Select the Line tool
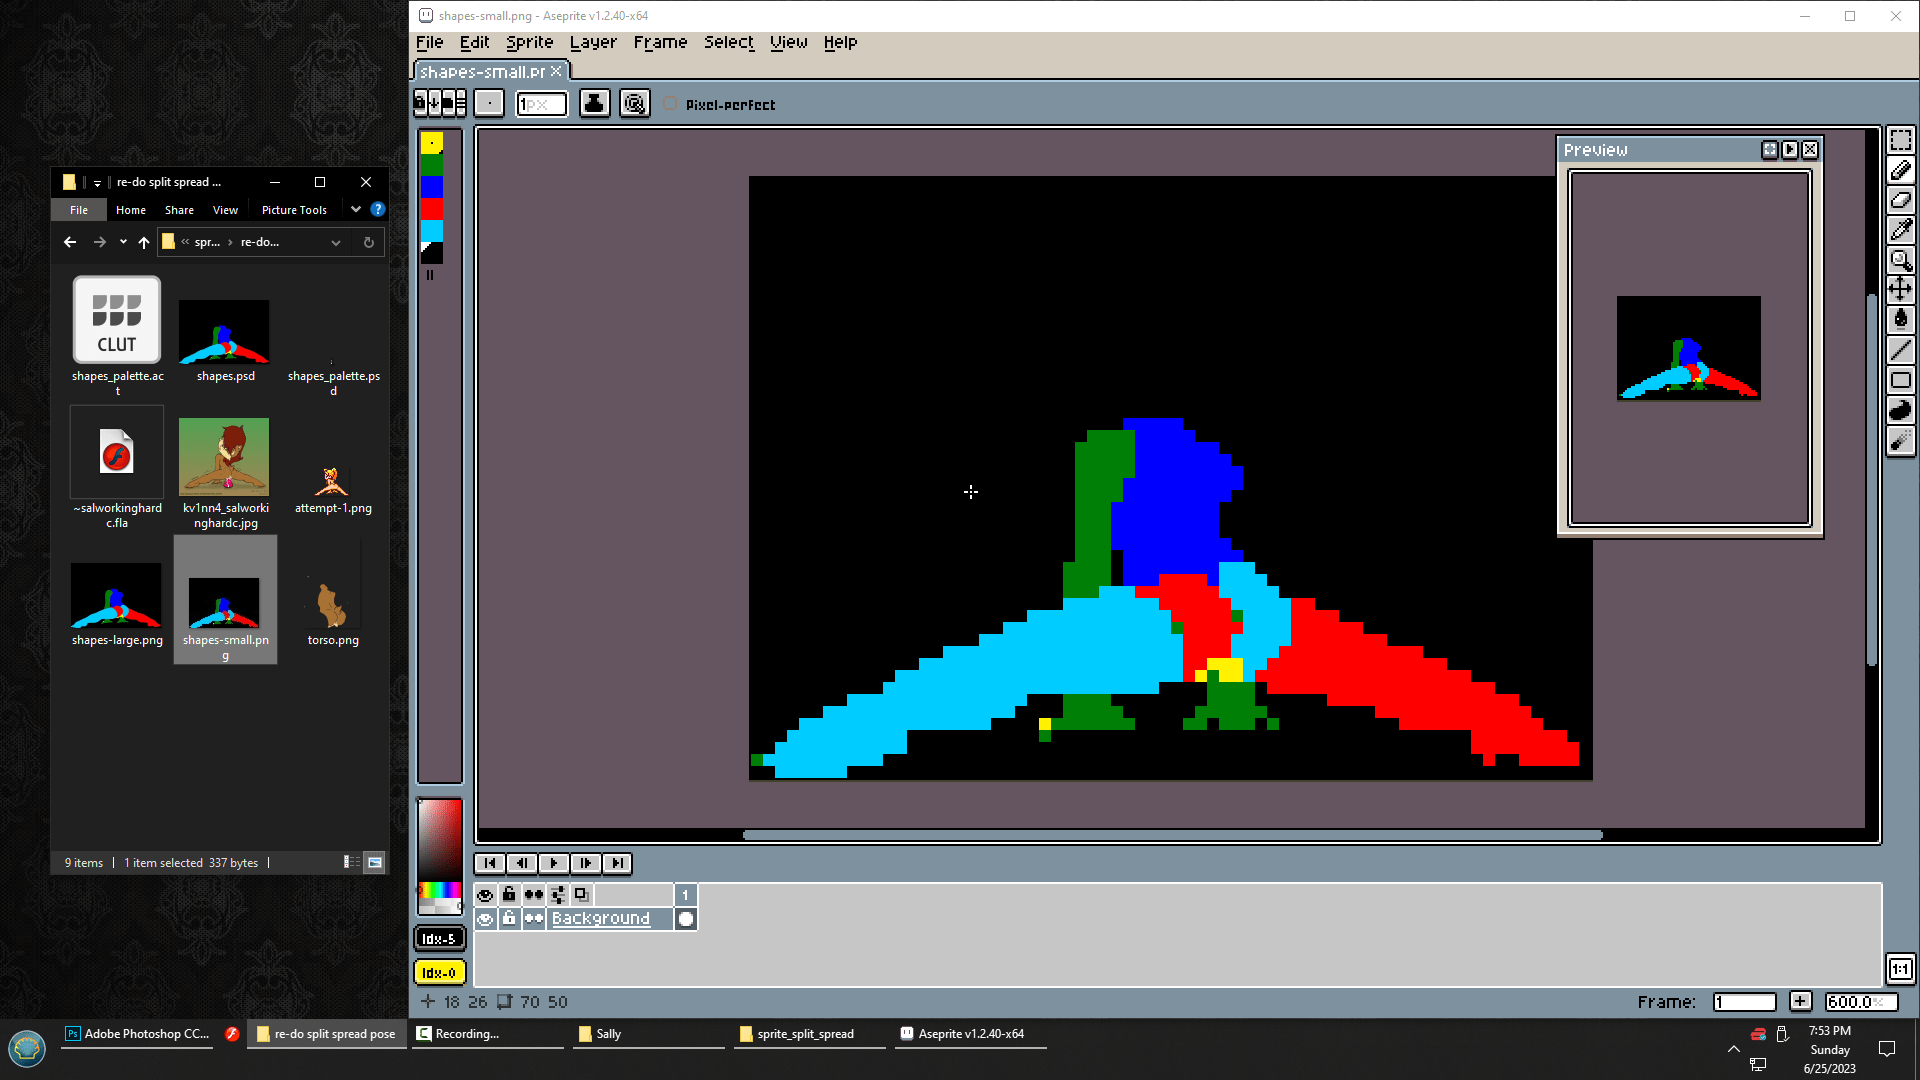This screenshot has width=1920, height=1080. pyautogui.click(x=1900, y=350)
